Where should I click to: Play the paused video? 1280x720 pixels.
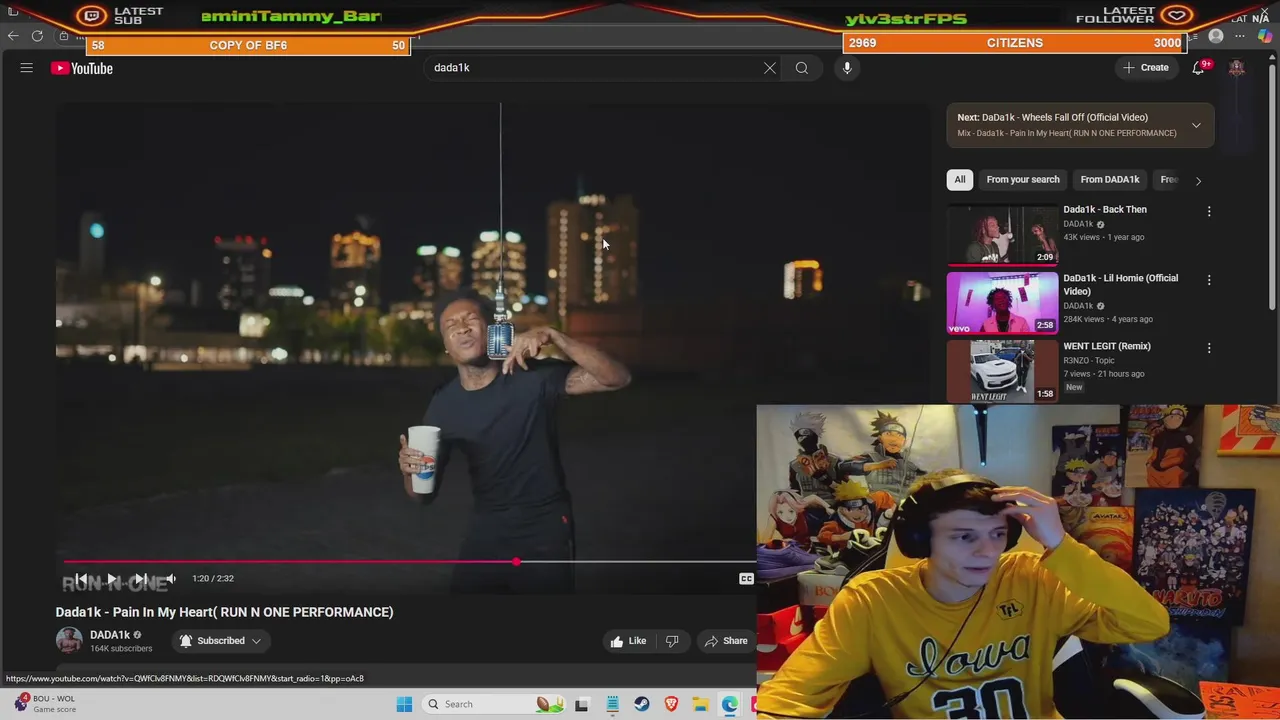click(112, 578)
